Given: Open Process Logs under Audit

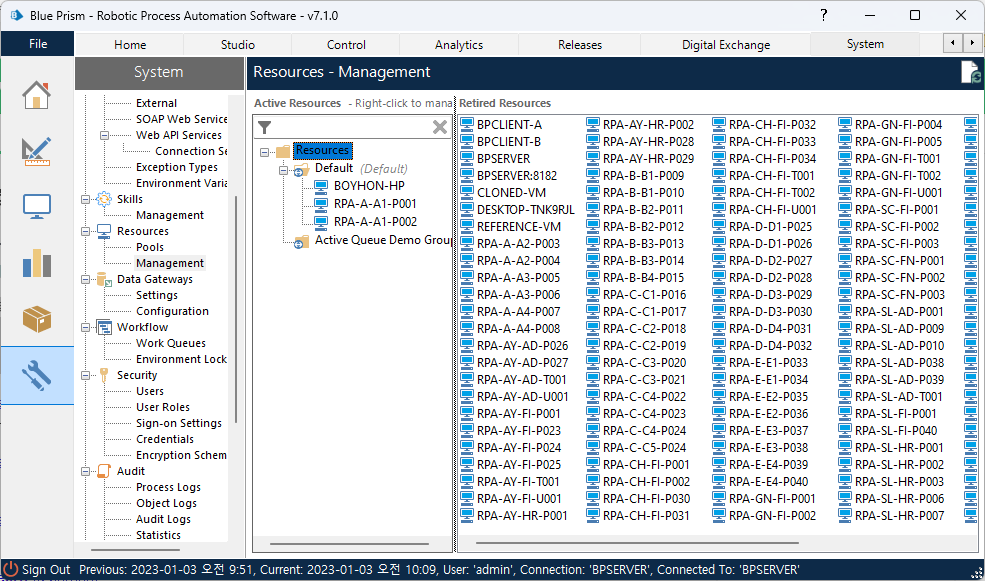Looking at the screenshot, I should point(168,487).
